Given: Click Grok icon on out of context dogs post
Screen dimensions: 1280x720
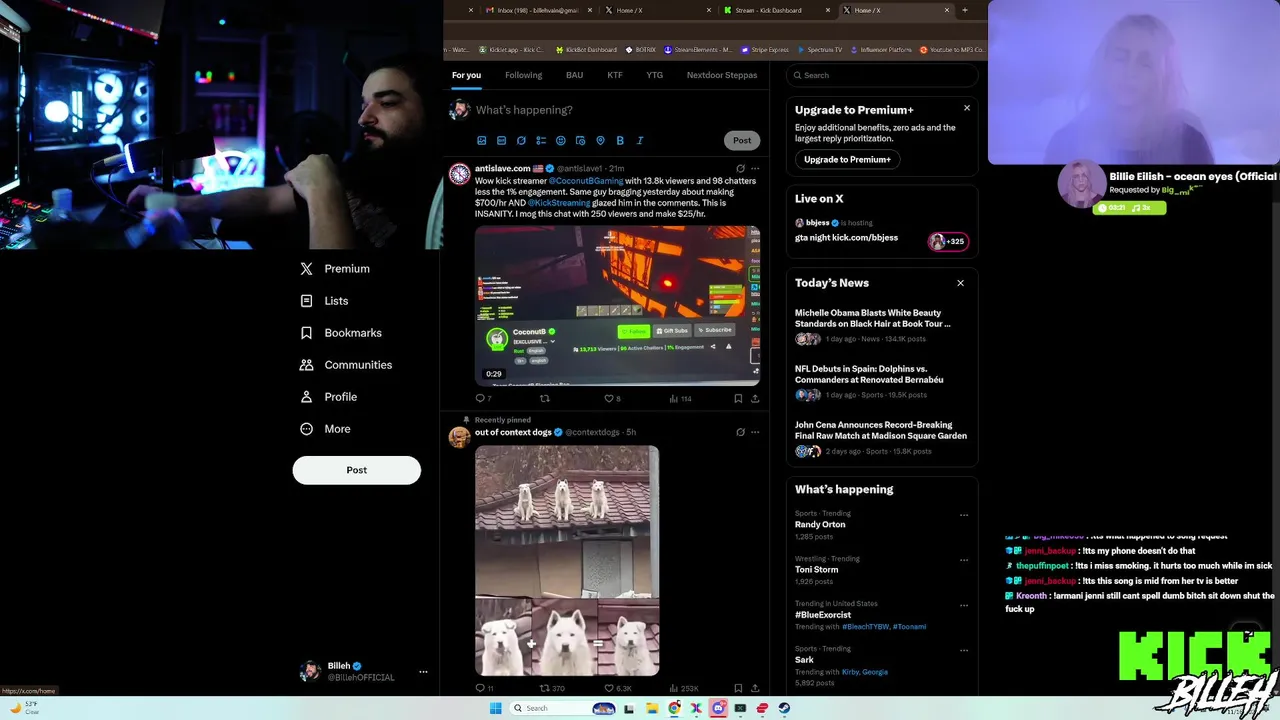Looking at the screenshot, I should tap(740, 432).
